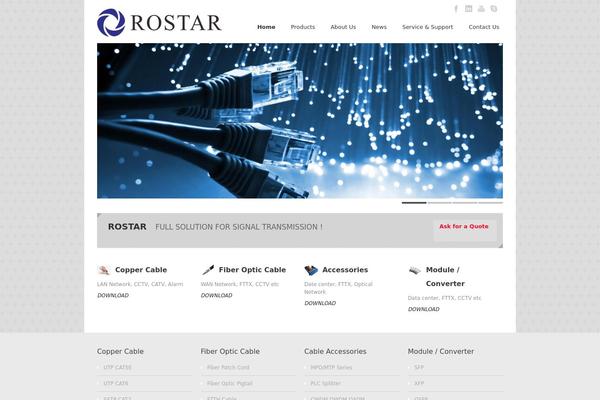Click the last social icon in header

[494, 8]
